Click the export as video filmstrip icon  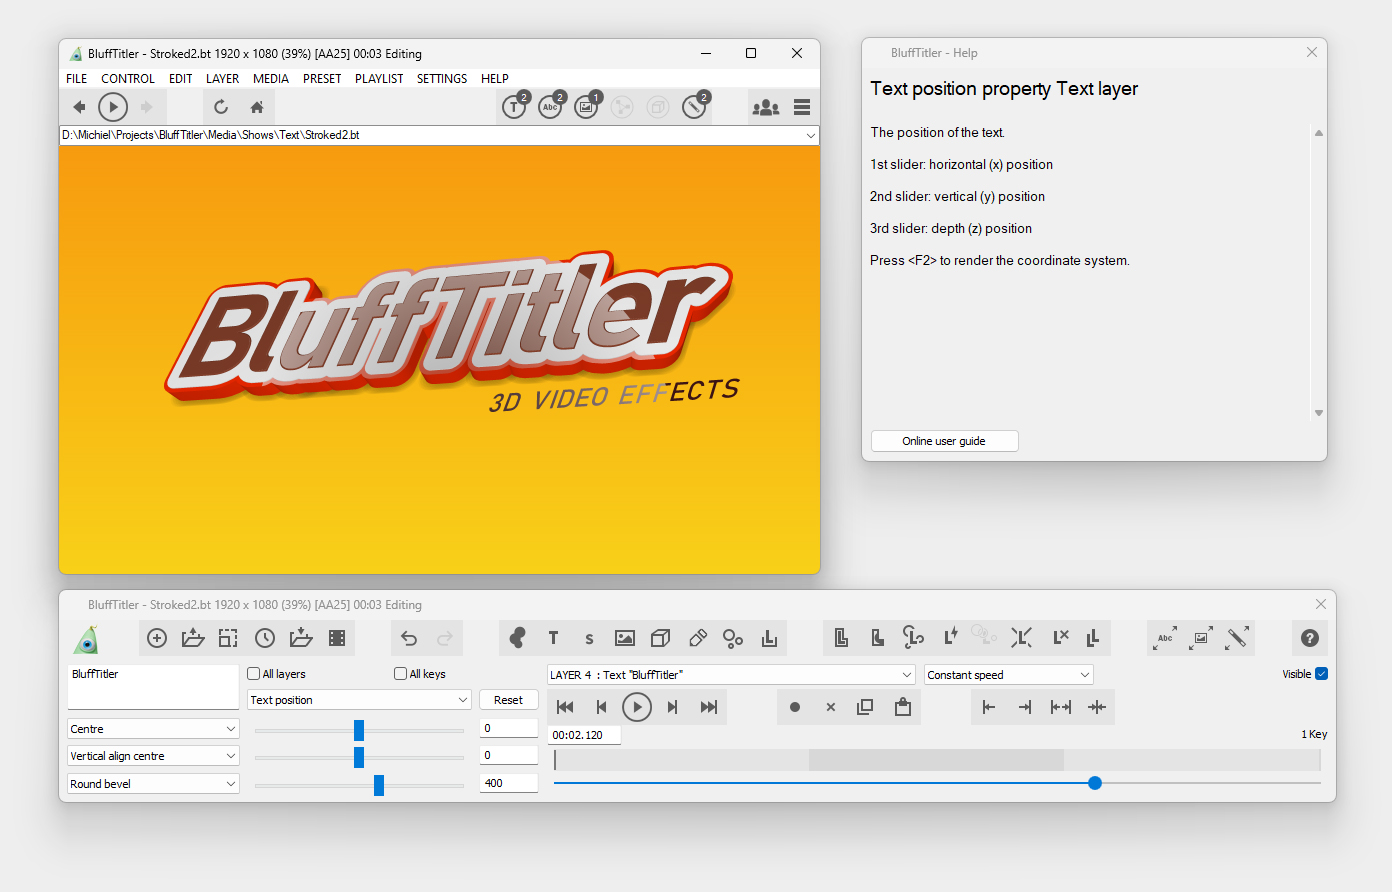click(x=337, y=638)
